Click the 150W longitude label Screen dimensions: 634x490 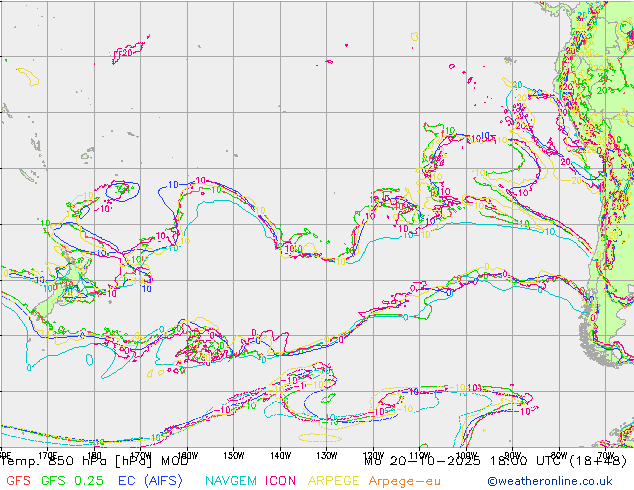(x=234, y=456)
